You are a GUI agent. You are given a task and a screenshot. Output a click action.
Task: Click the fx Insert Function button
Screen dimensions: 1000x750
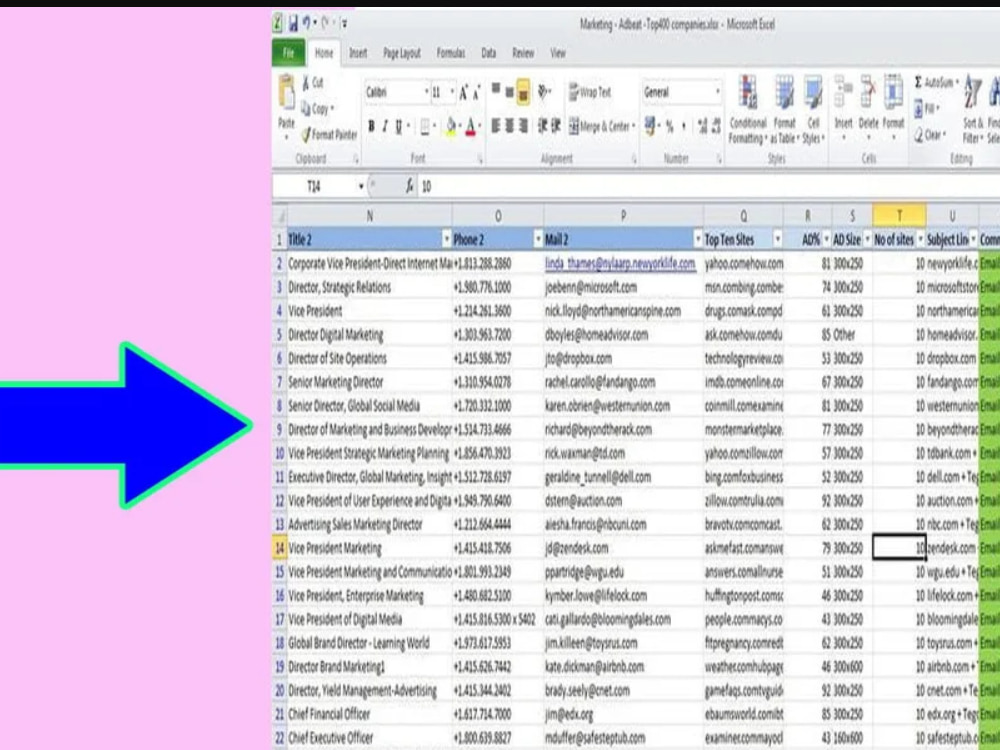point(409,186)
